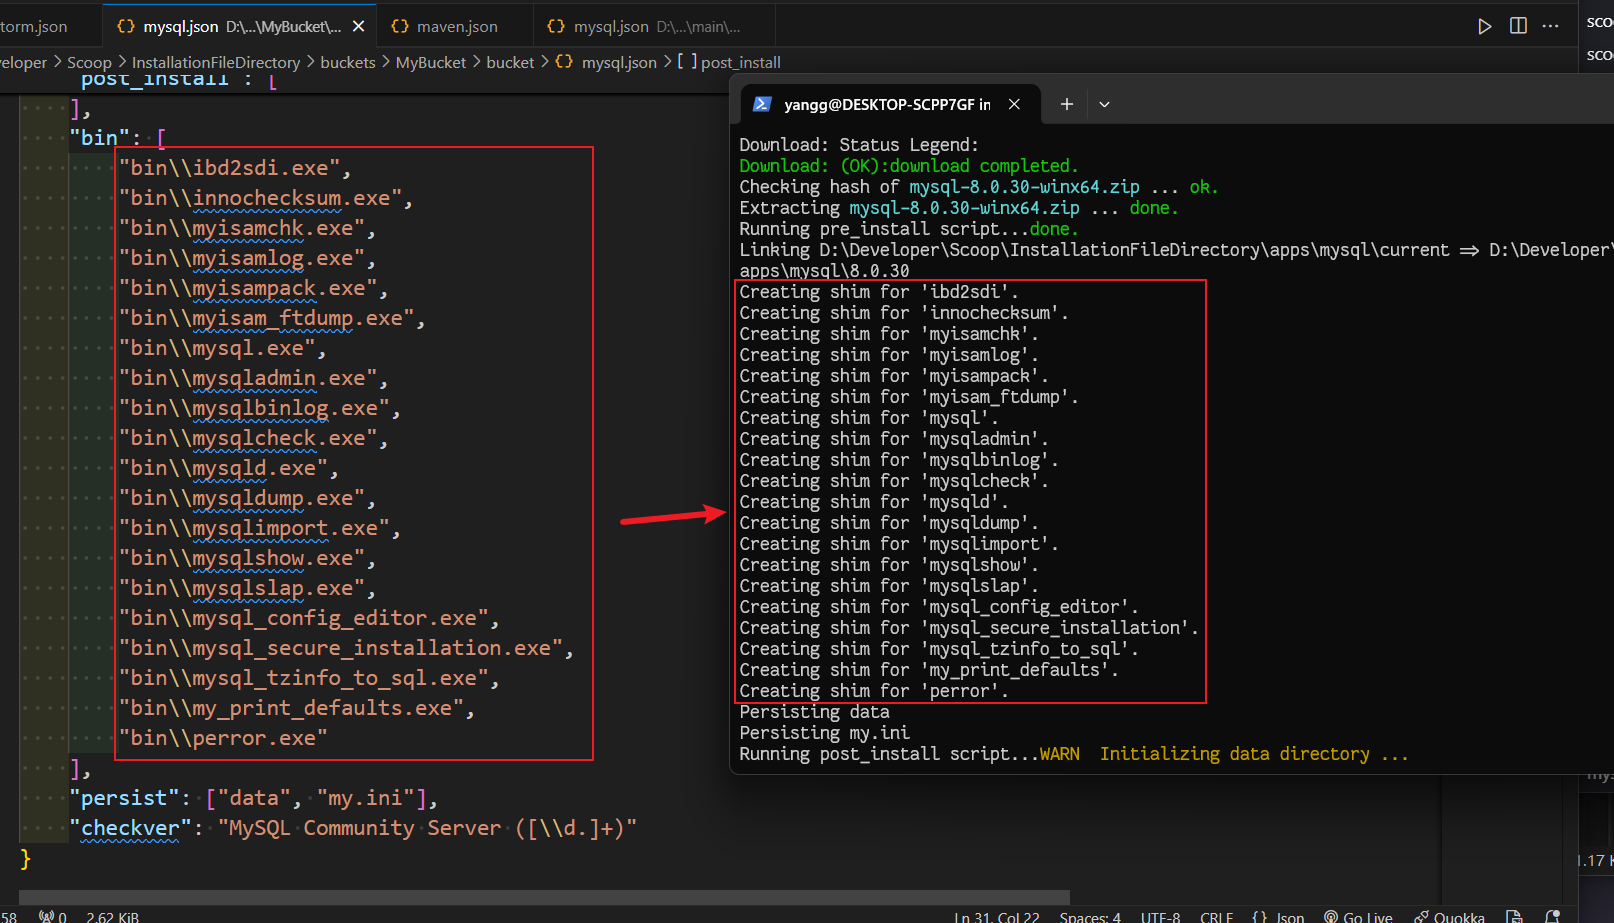Viewport: 1614px width, 923px height.
Task: Click "Creating shim for 'ibd2sdi'" line
Action: coord(879,292)
